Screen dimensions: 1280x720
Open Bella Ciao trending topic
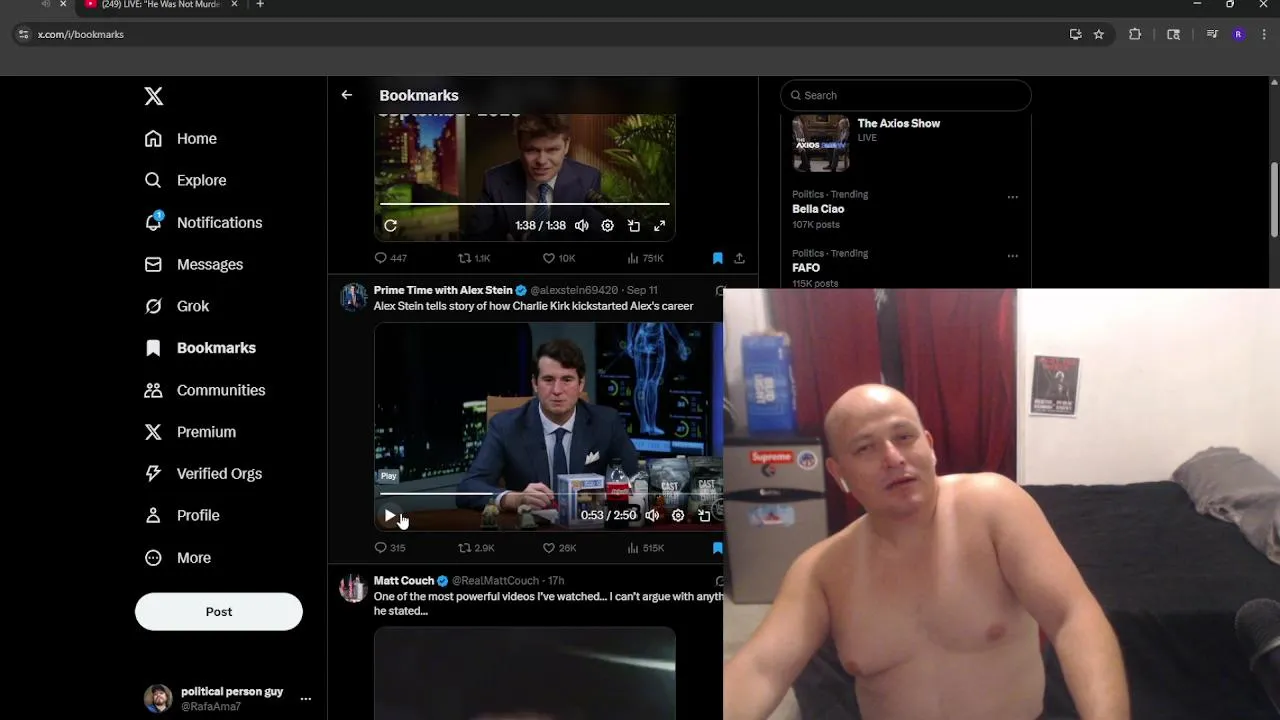tap(818, 209)
